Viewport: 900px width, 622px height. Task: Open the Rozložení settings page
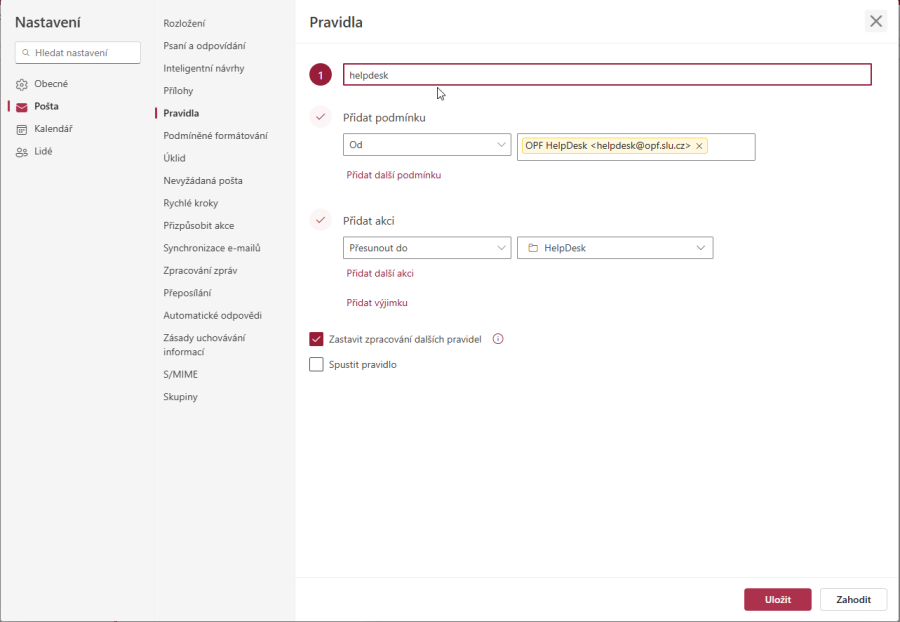(x=184, y=24)
